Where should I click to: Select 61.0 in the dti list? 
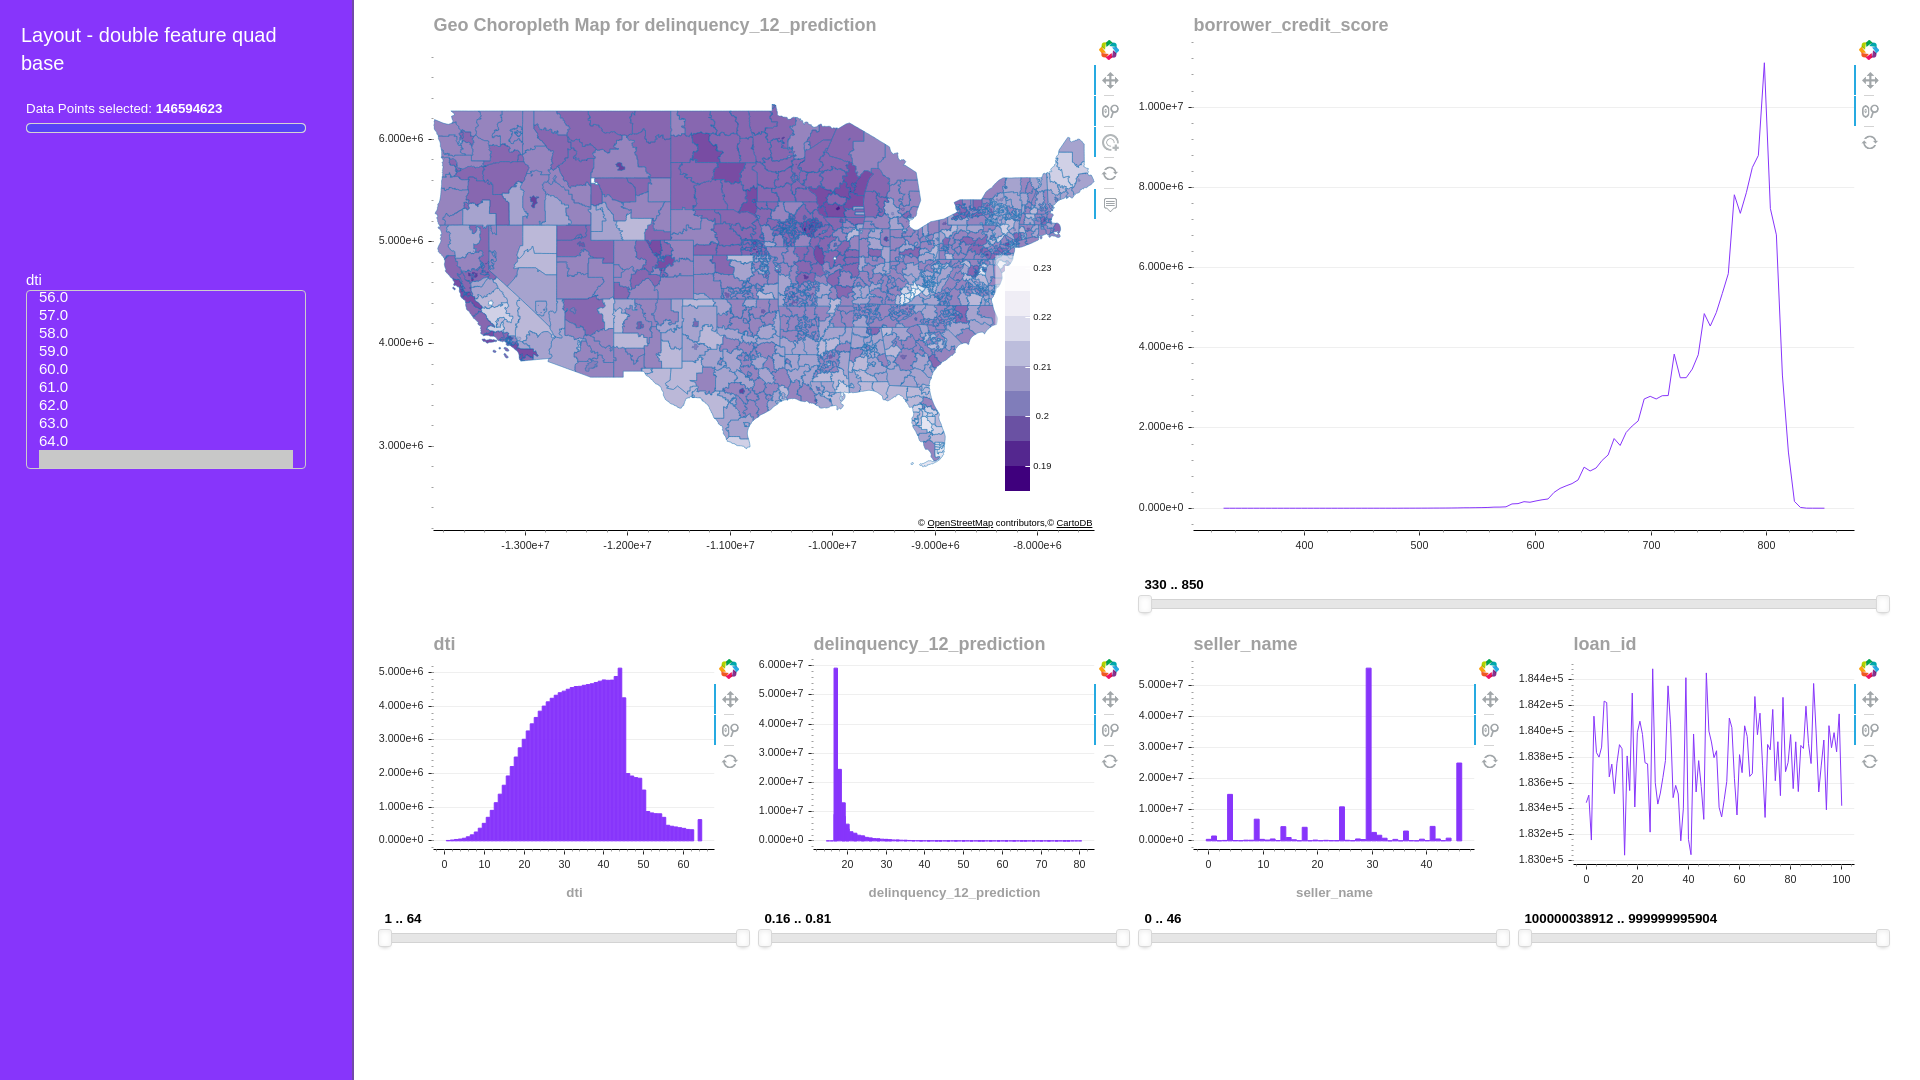[x=166, y=387]
